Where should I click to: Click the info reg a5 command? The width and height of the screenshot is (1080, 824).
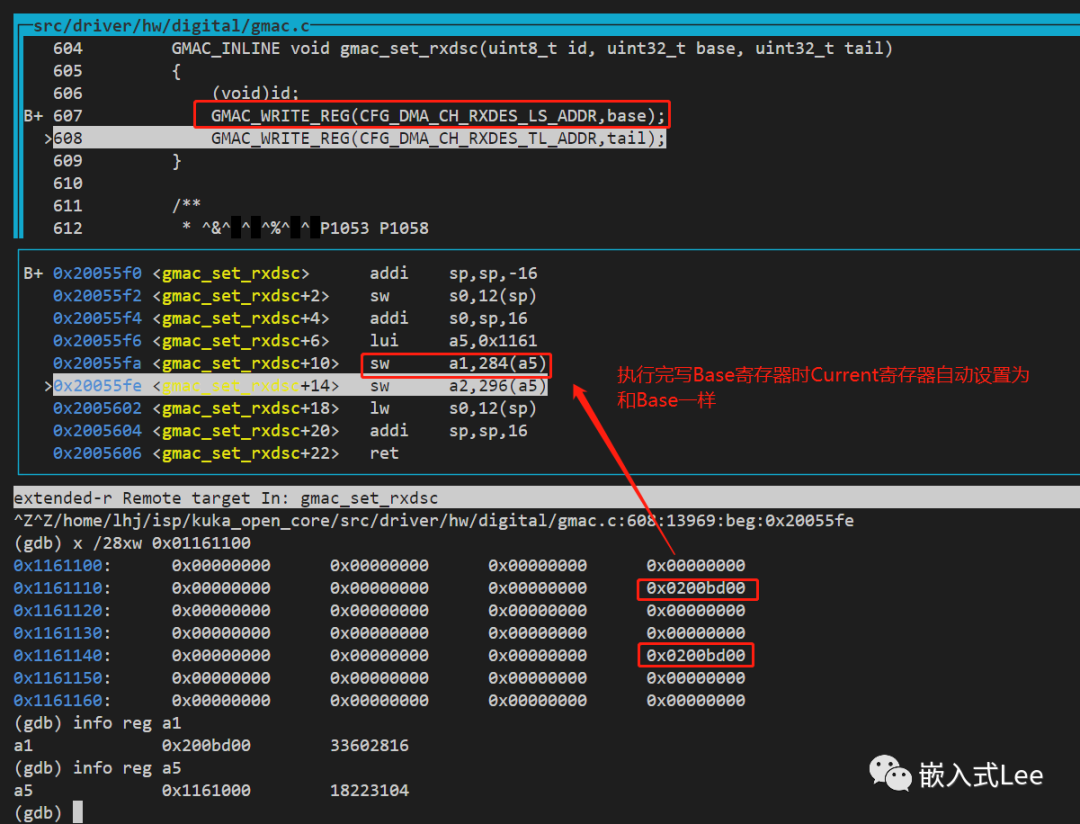click(127, 768)
